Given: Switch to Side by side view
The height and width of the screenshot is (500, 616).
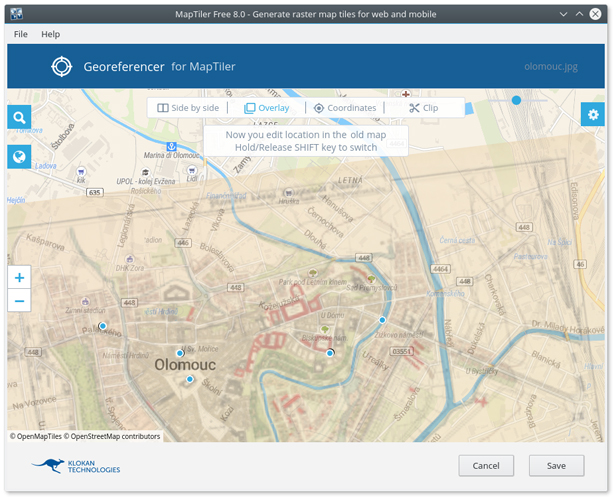Looking at the screenshot, I should 188,108.
